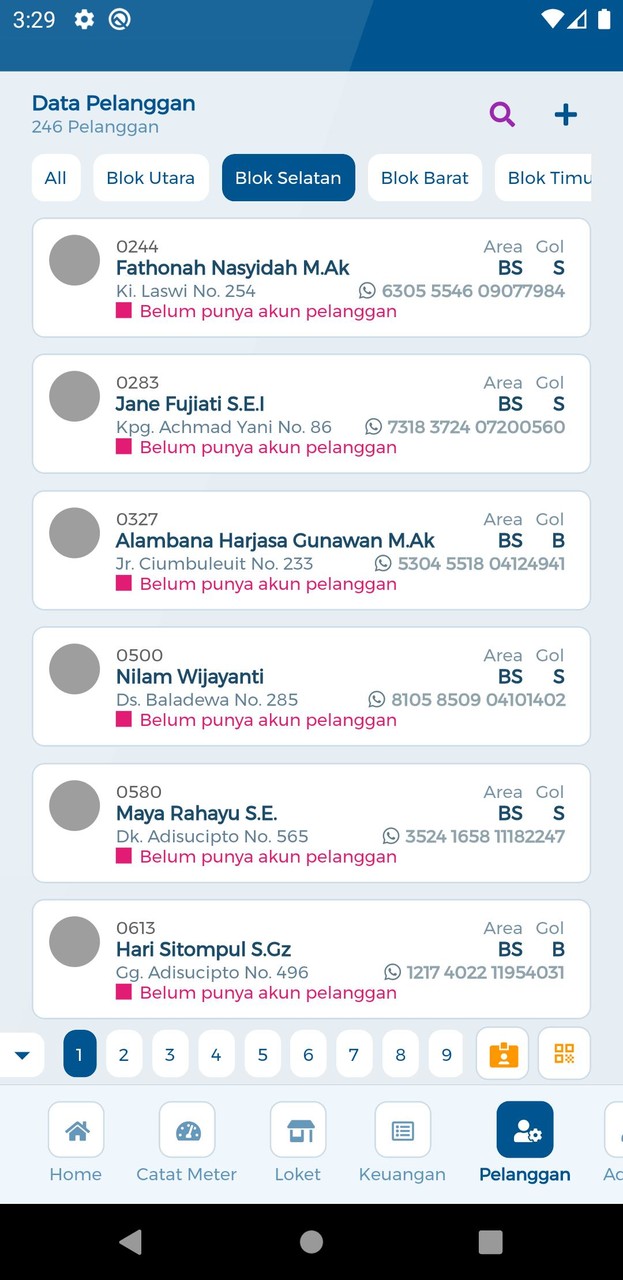623x1280 pixels.
Task: Open page 9 in pagination
Action: point(446,1053)
